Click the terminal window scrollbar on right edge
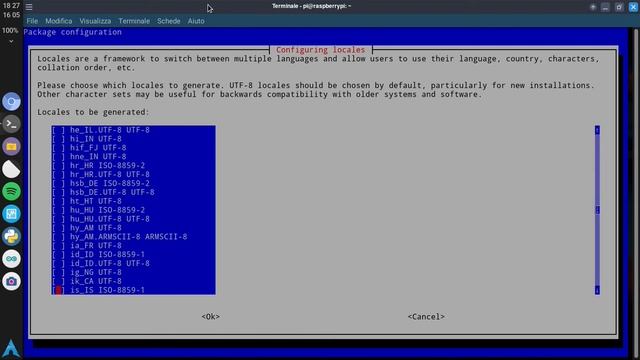This screenshot has height=360, width=640. [636, 193]
